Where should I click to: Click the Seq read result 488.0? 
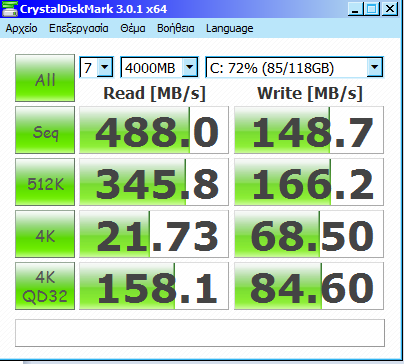coord(154,130)
